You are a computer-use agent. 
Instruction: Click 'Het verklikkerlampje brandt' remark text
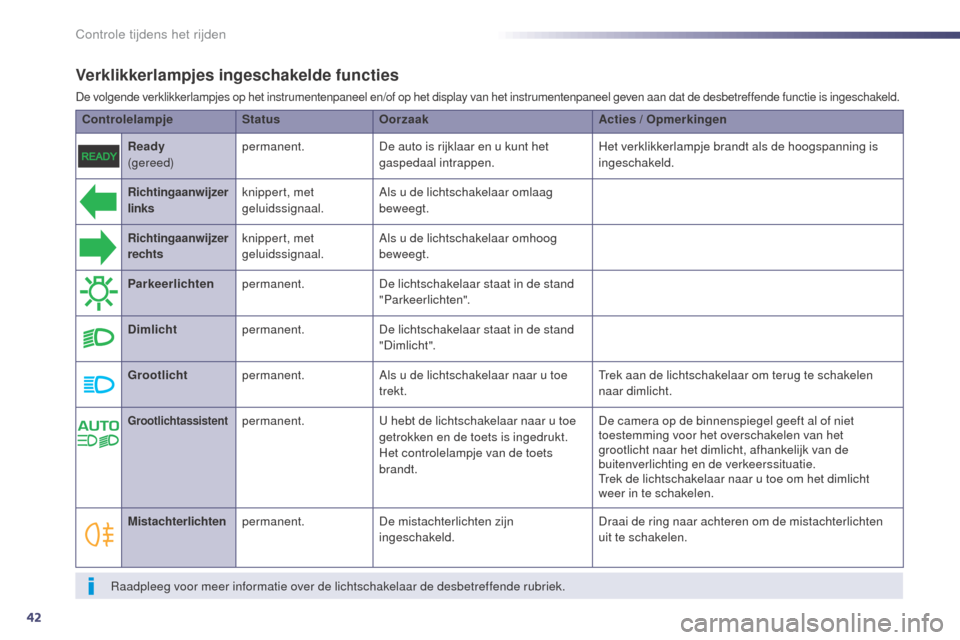738,154
